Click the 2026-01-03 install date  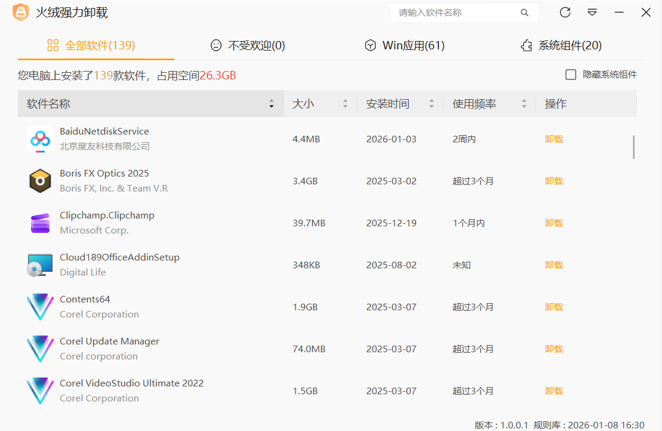[391, 139]
